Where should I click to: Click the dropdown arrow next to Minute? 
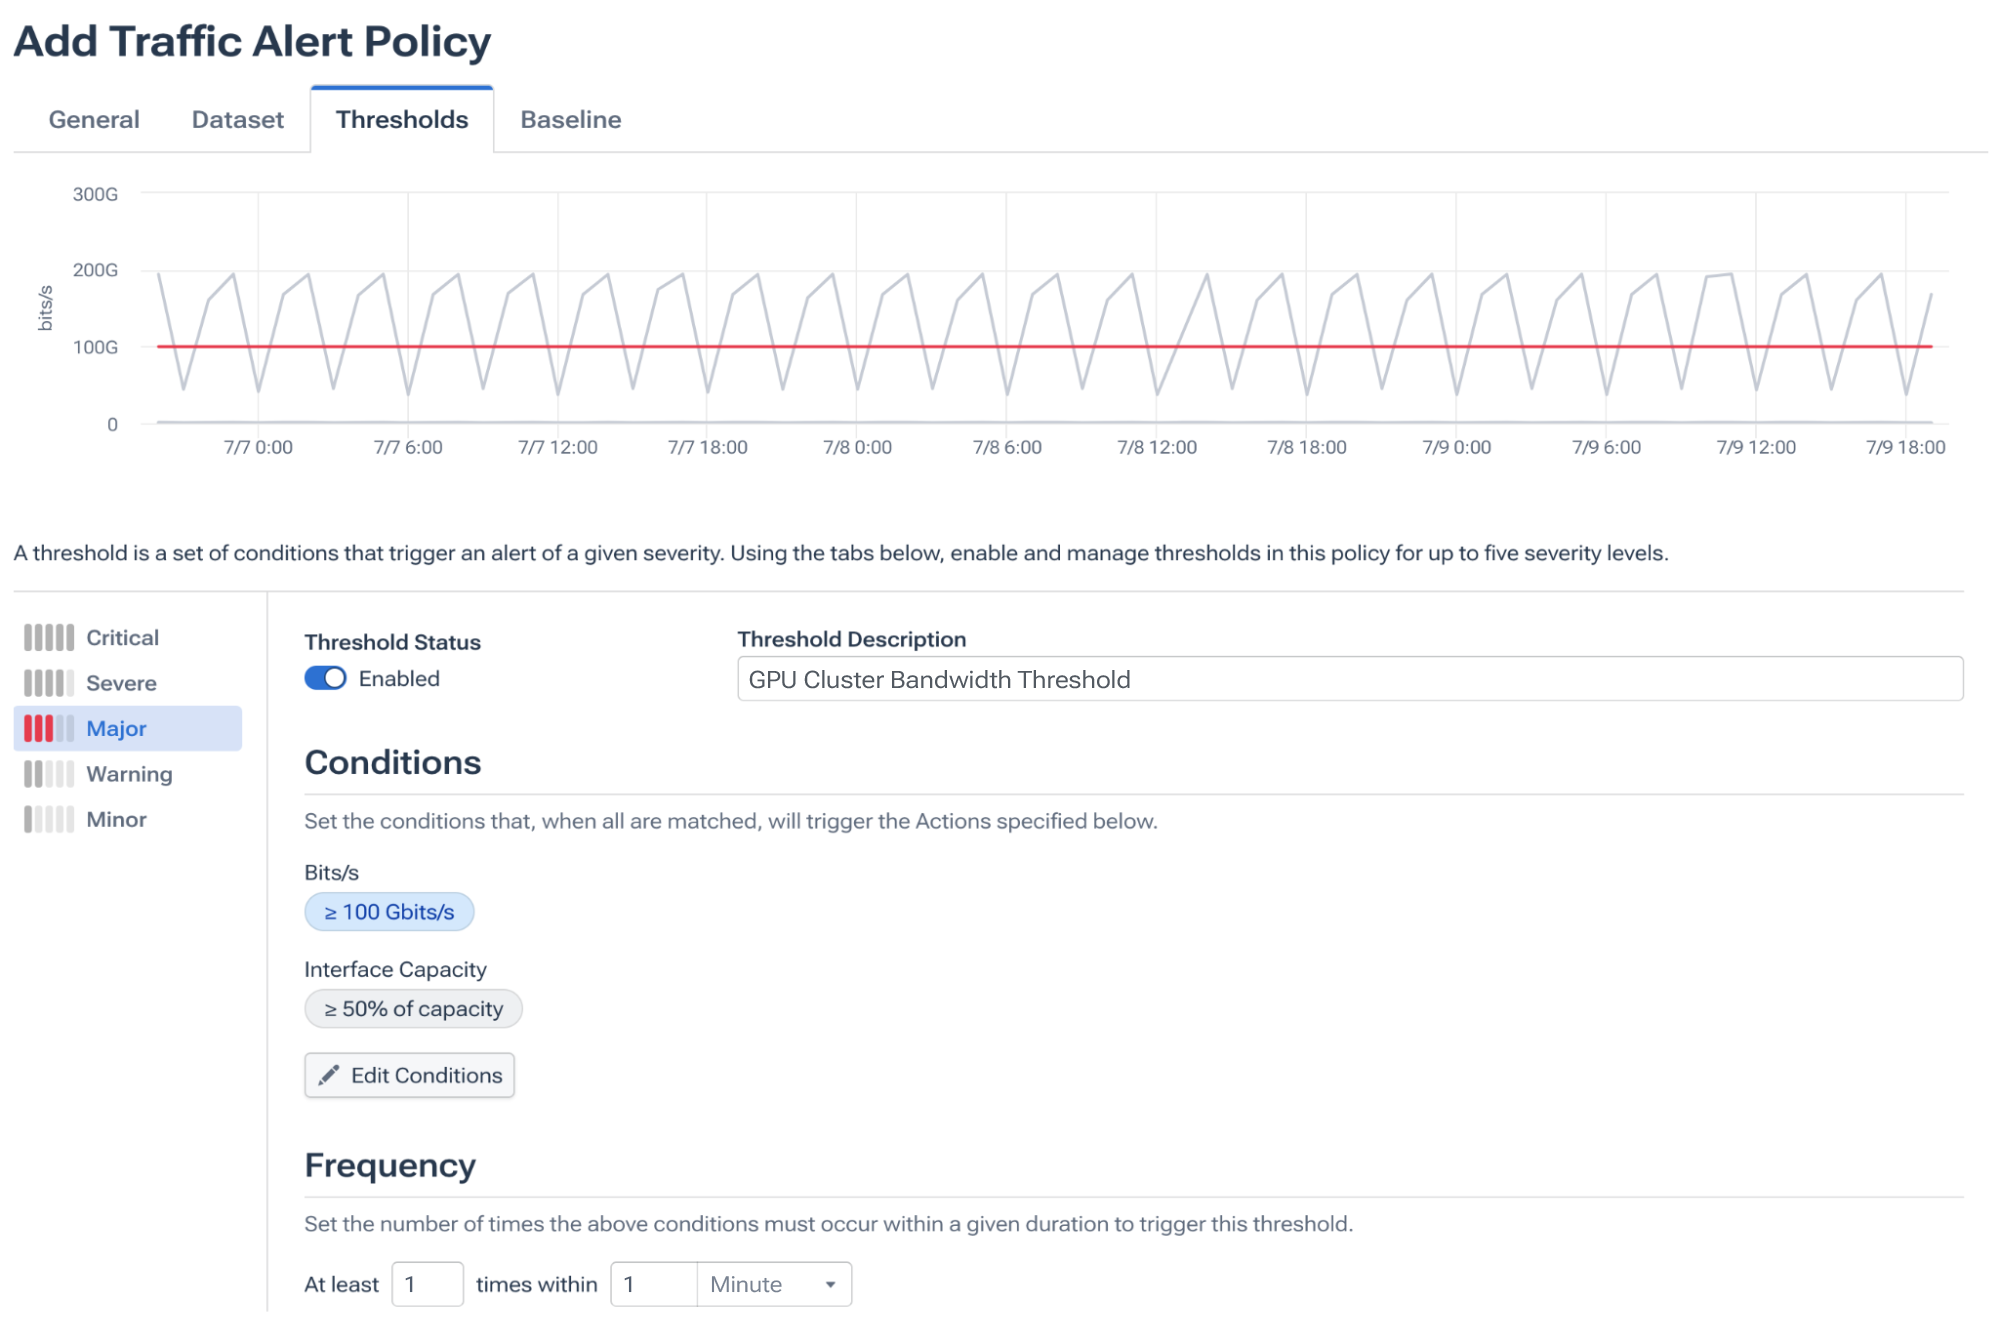pyautogui.click(x=830, y=1286)
